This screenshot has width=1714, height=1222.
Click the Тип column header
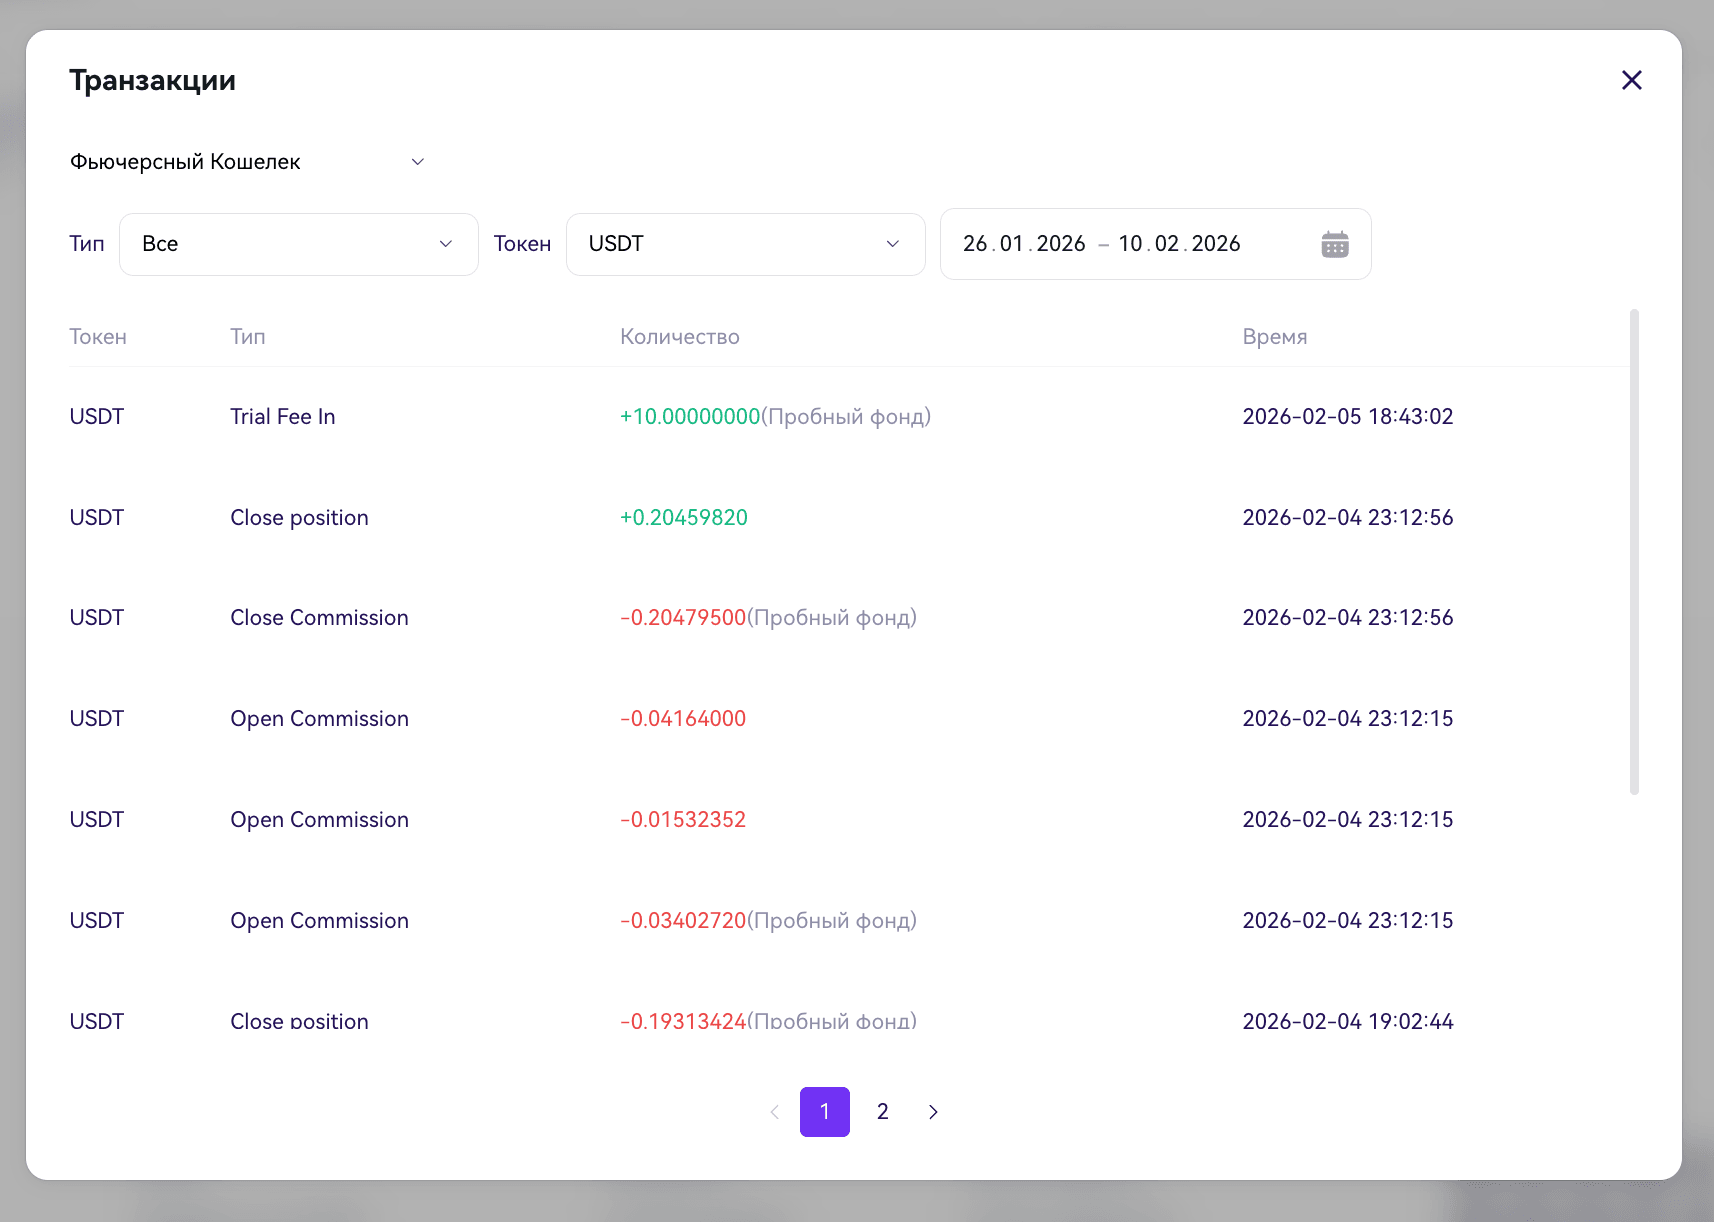pos(248,337)
